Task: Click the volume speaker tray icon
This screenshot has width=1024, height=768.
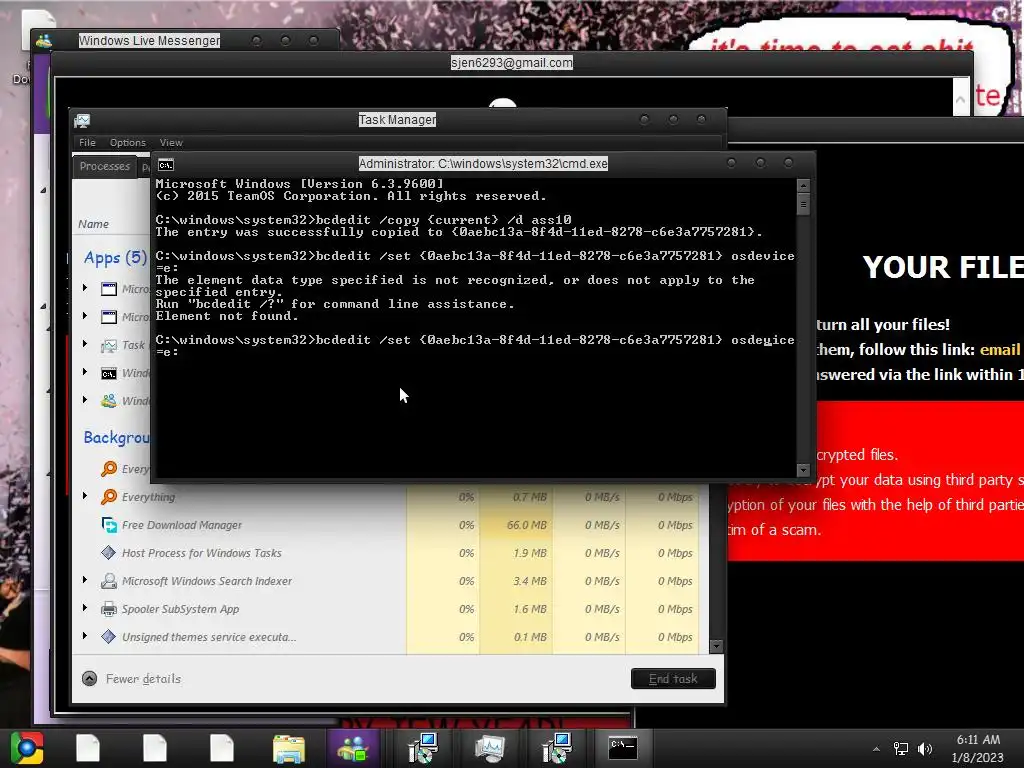Action: 925,748
